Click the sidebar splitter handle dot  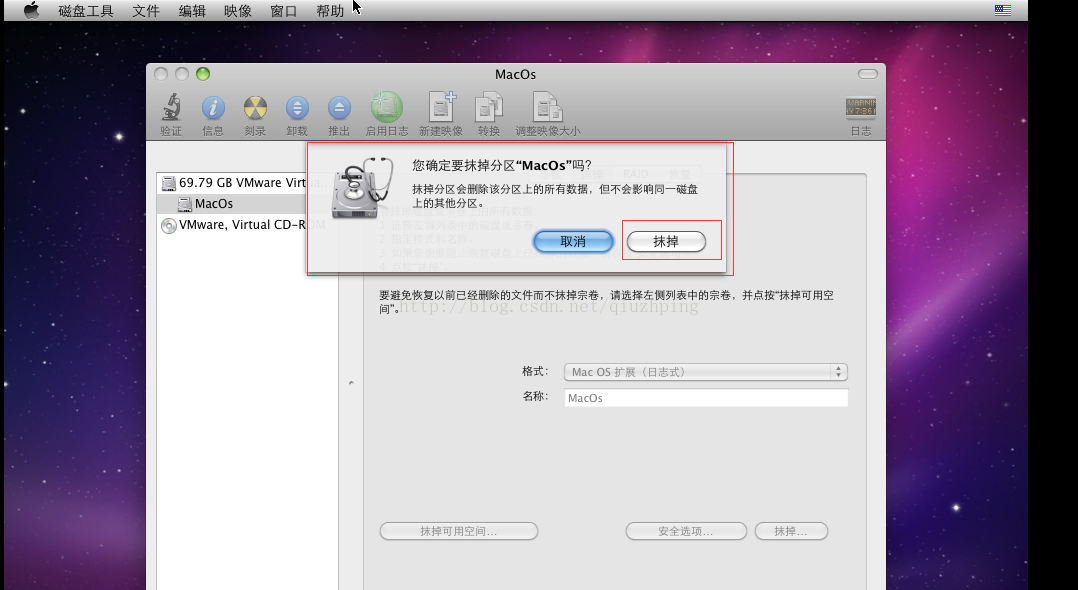pos(351,382)
